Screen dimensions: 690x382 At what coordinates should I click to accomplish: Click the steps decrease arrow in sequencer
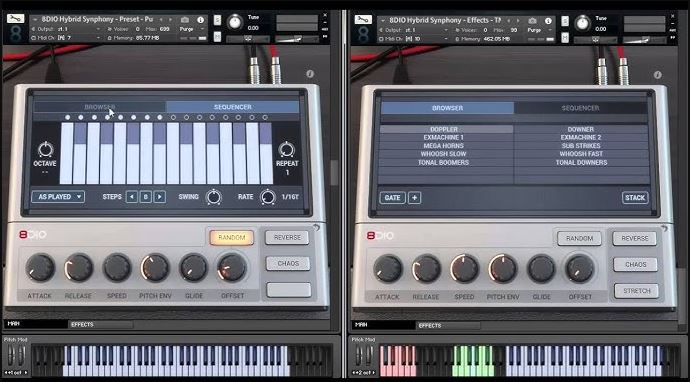132,197
